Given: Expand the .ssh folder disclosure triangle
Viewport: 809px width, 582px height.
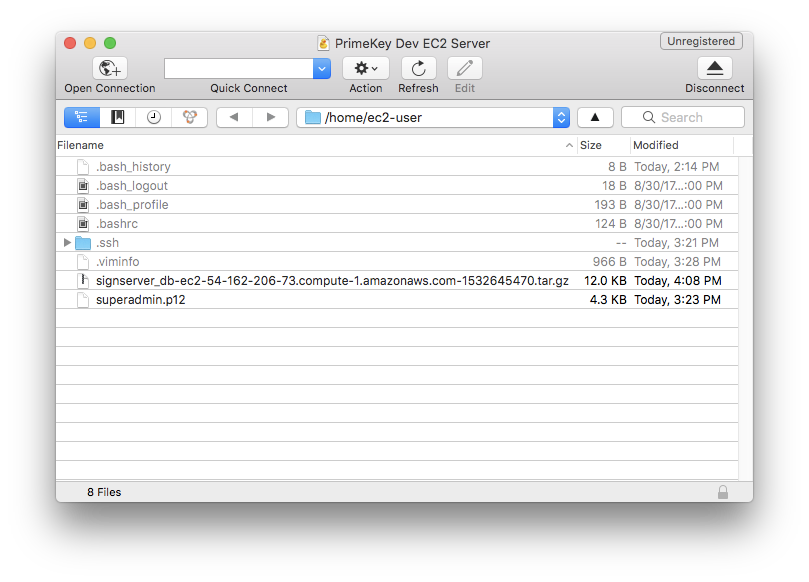Looking at the screenshot, I should (67, 243).
